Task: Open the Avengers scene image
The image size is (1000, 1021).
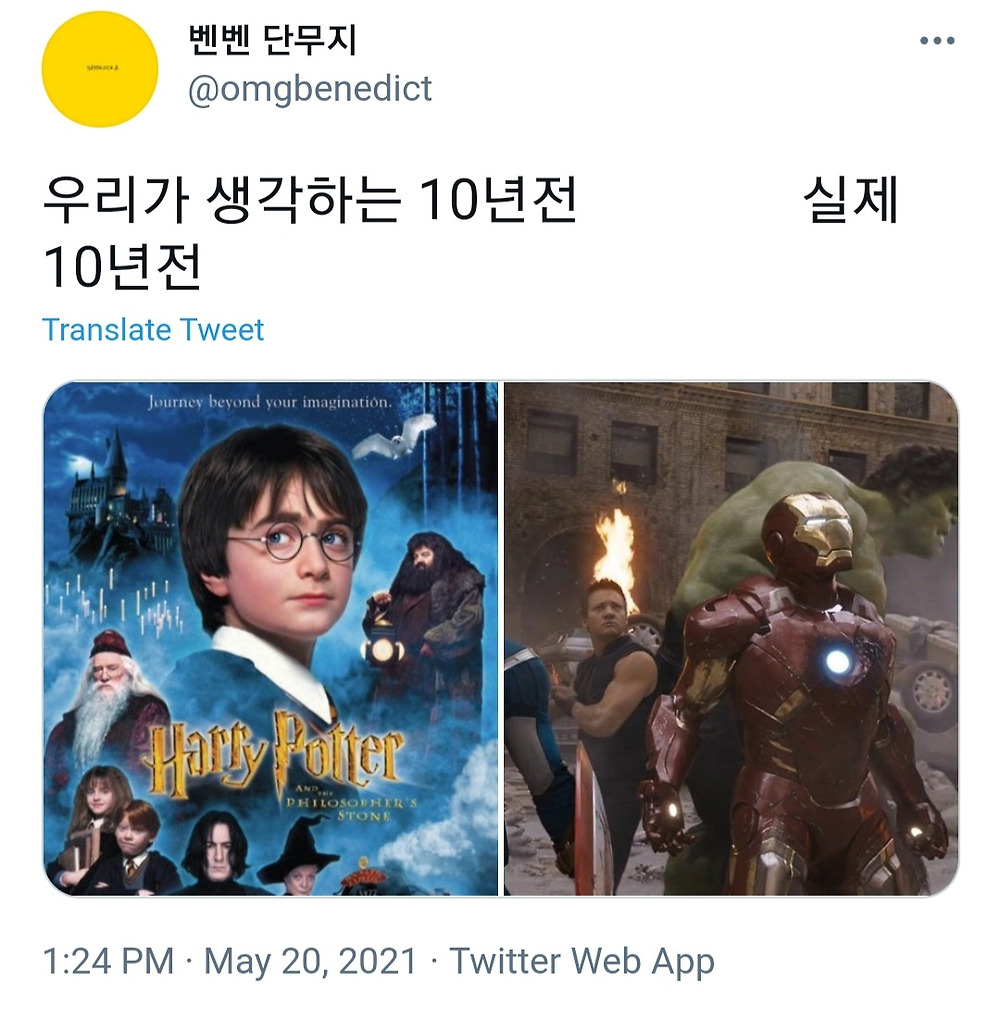Action: 731,639
